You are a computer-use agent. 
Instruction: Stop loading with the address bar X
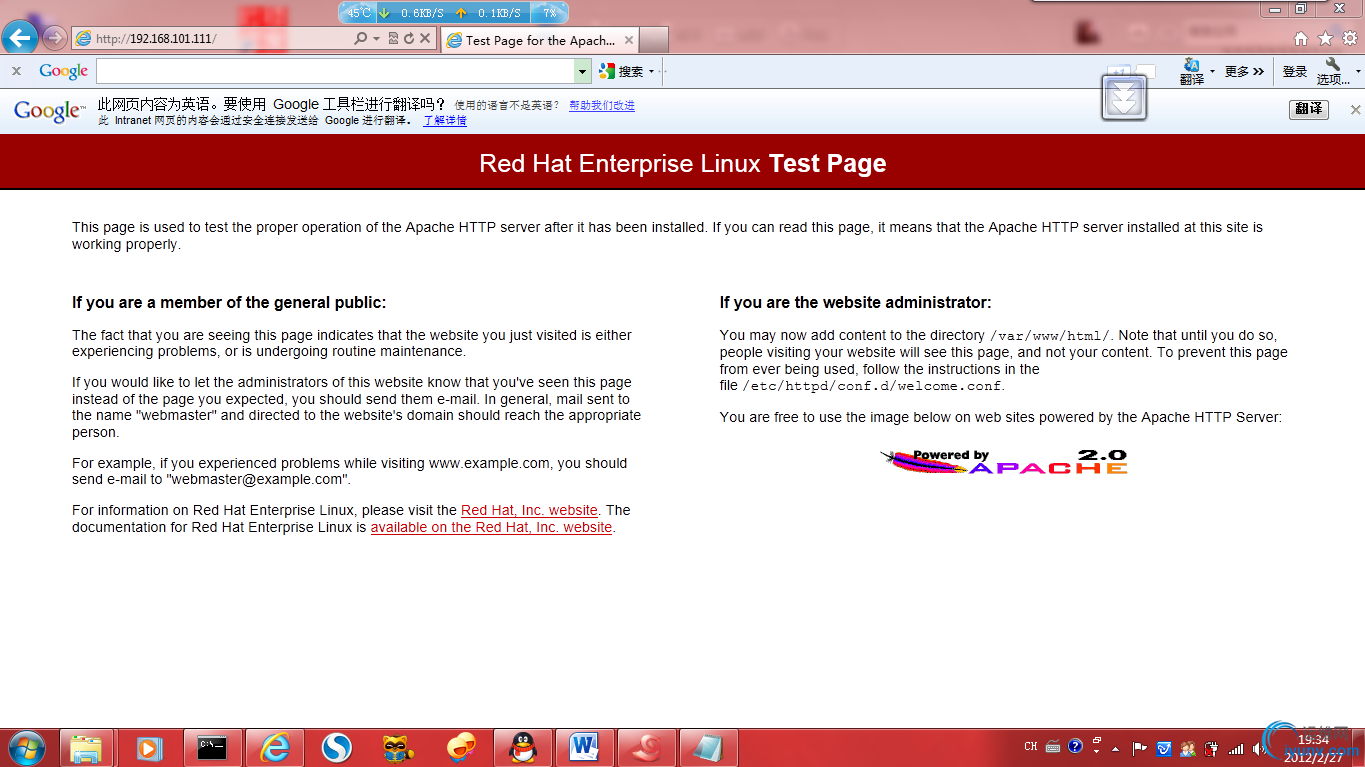(x=425, y=38)
